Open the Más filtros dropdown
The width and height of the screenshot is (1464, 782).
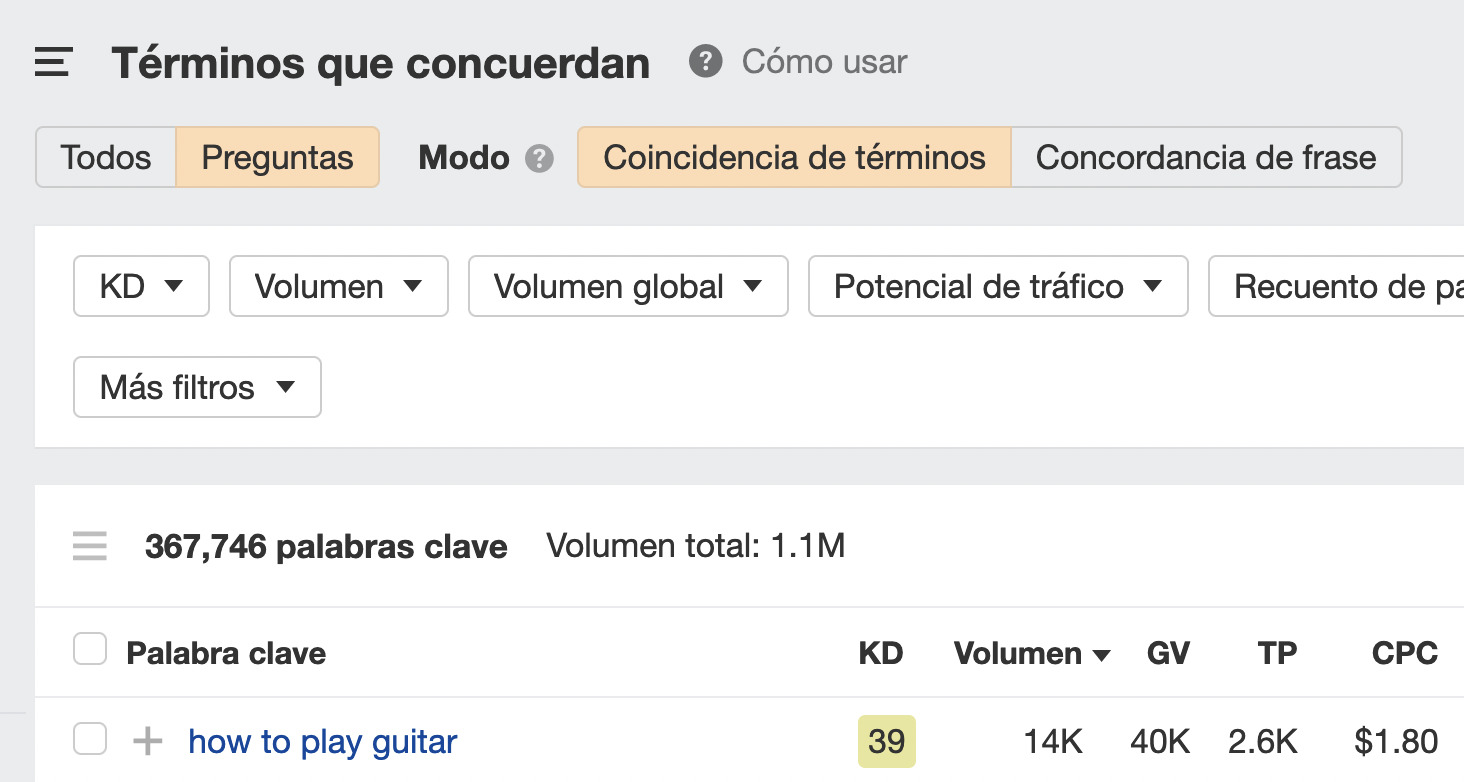197,387
